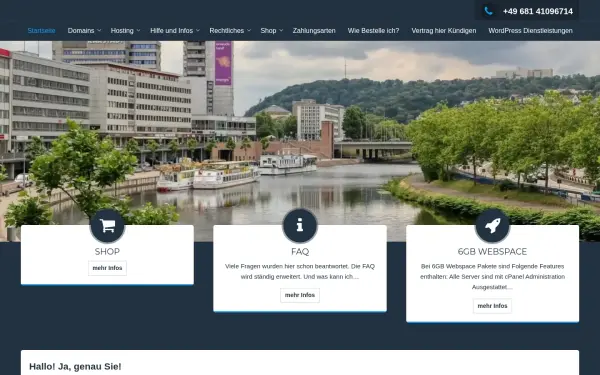Click the shopping cart Shop icon
Screen dimensions: 600x375
coord(107,226)
